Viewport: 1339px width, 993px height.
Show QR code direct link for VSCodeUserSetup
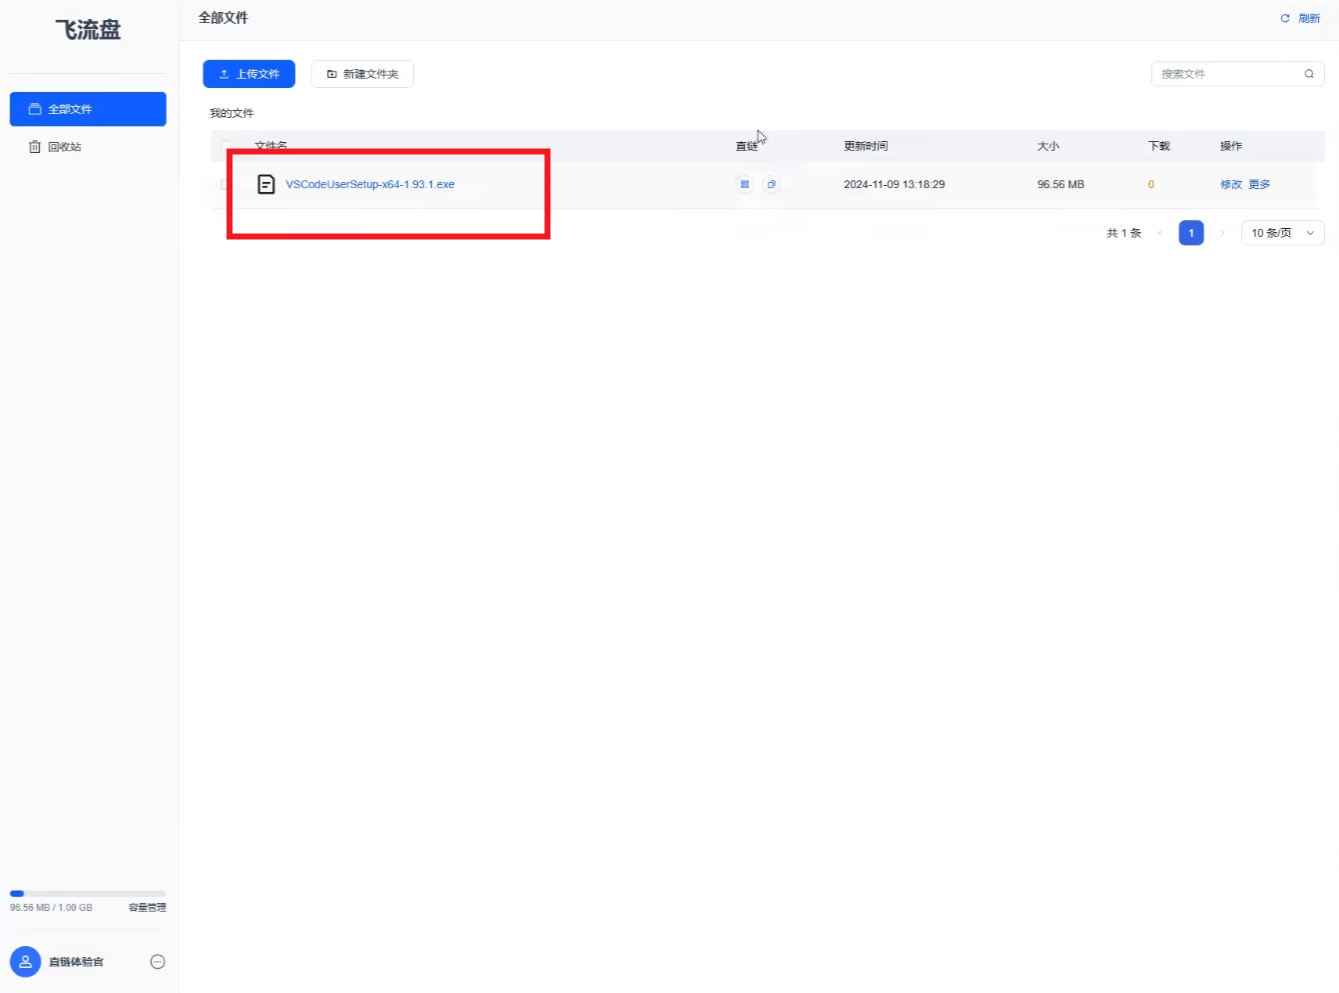[x=744, y=184]
